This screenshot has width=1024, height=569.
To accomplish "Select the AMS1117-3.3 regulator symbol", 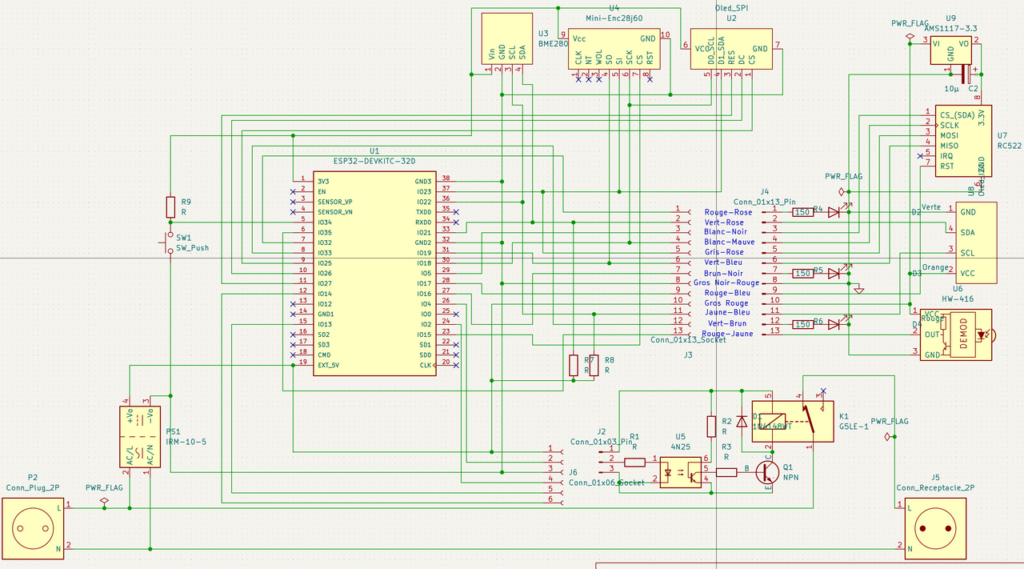I will (x=951, y=50).
